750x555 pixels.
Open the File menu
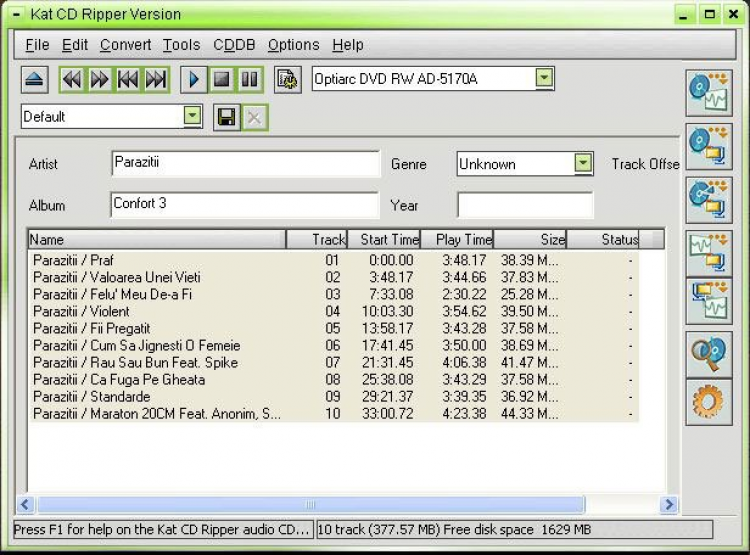tap(37, 45)
